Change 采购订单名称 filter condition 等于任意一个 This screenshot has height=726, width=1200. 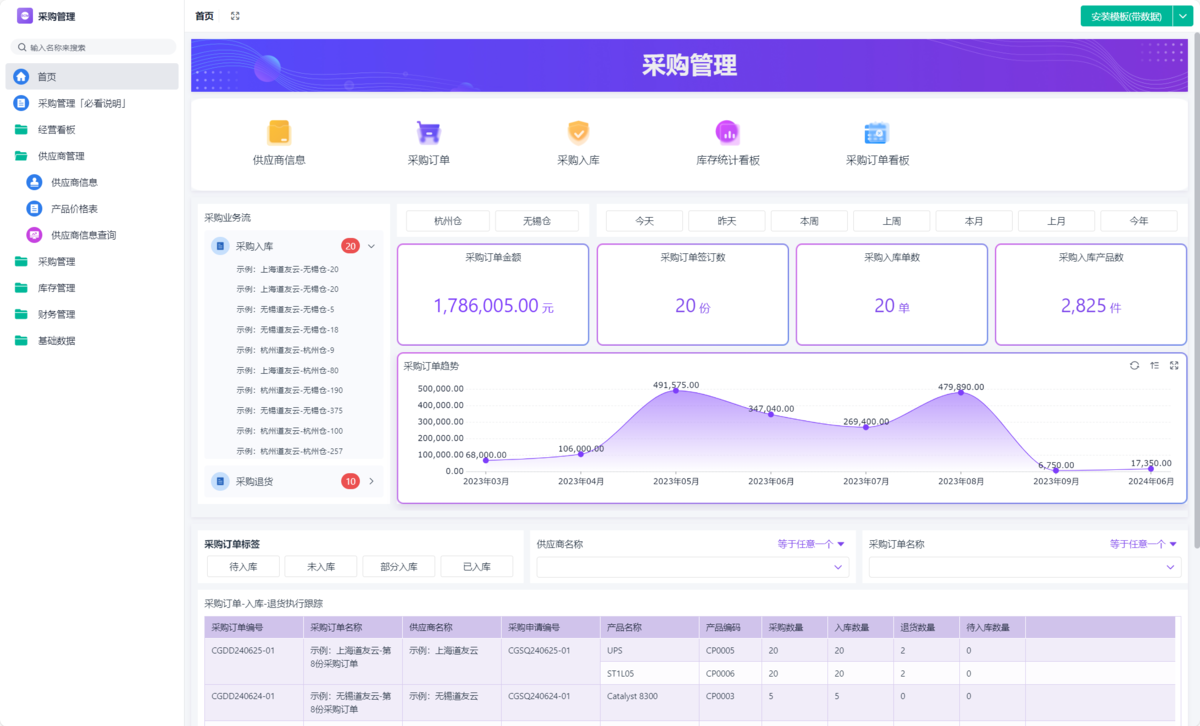coord(1143,544)
